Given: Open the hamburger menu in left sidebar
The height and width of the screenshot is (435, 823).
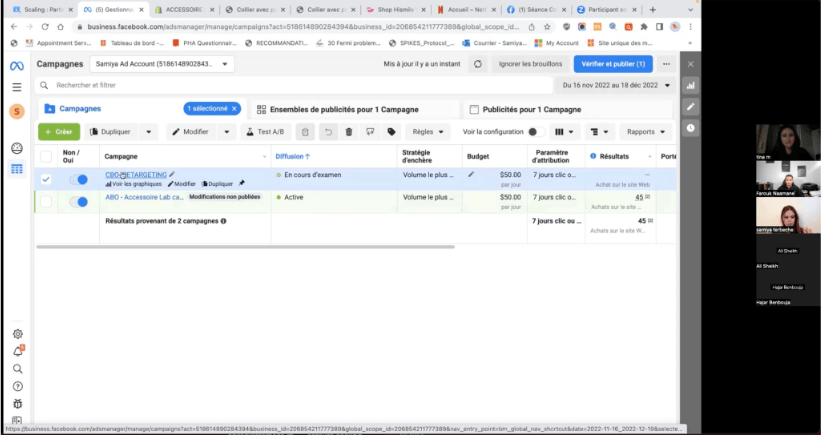Looking at the screenshot, I should point(17,87).
